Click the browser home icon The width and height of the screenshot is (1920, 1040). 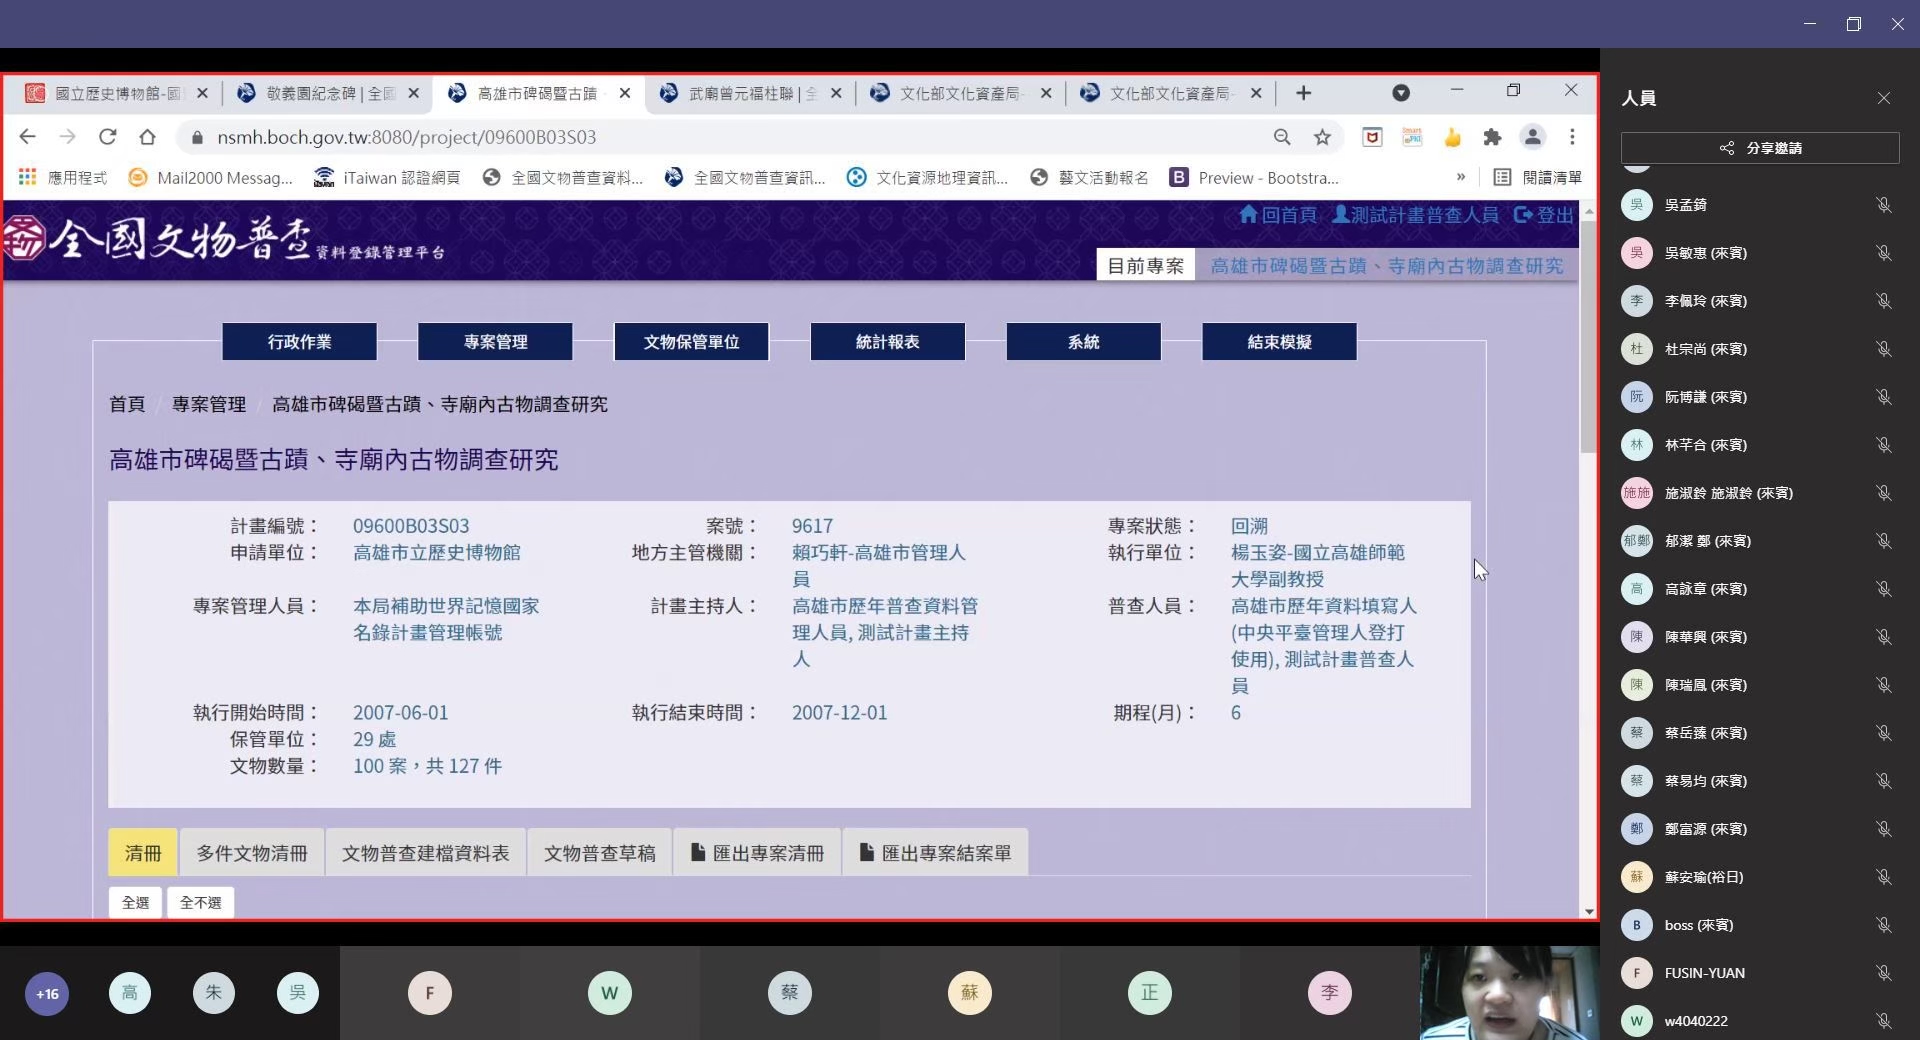click(148, 137)
